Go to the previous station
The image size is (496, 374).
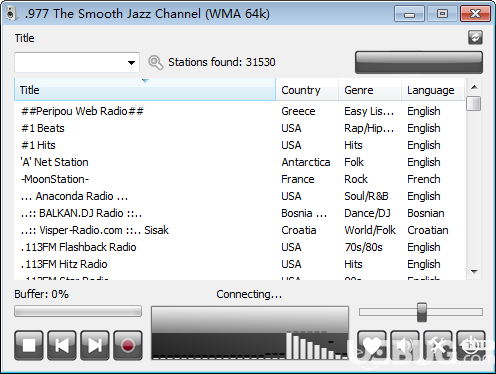click(x=62, y=345)
